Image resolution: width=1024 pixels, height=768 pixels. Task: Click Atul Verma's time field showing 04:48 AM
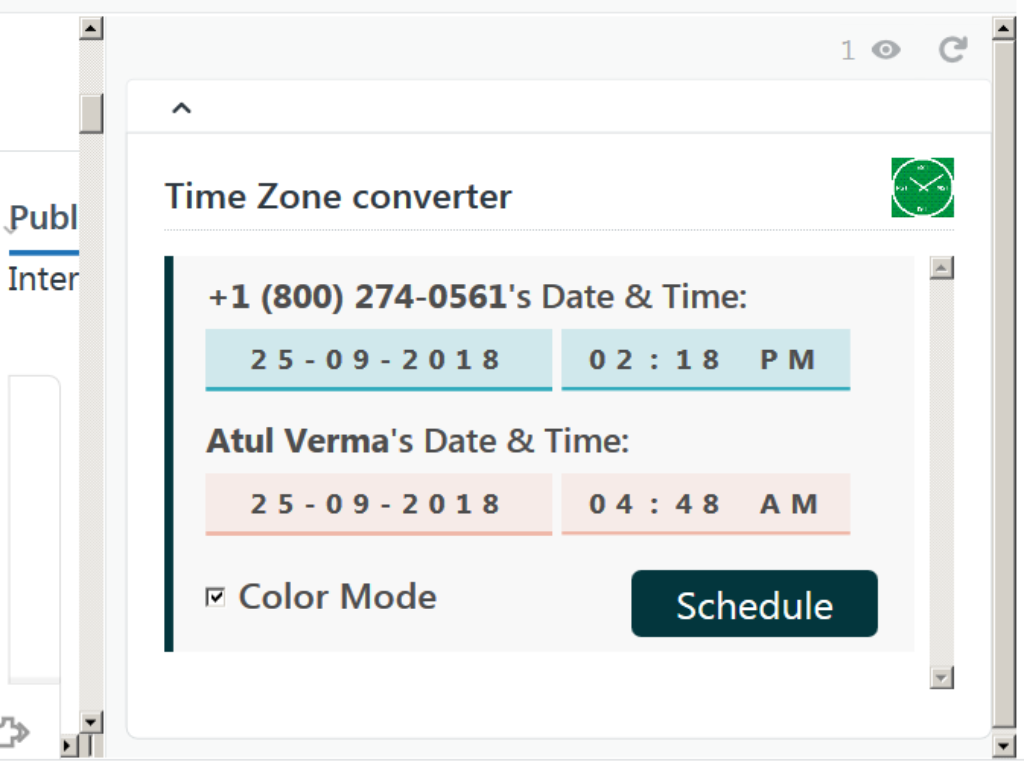tap(705, 504)
